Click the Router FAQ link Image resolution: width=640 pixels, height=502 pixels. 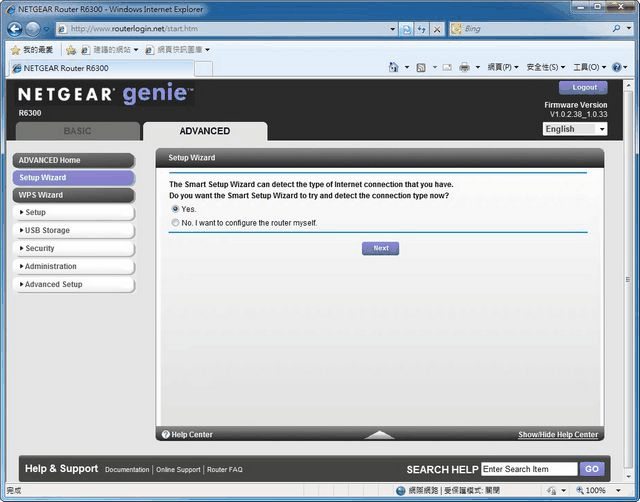pos(224,470)
